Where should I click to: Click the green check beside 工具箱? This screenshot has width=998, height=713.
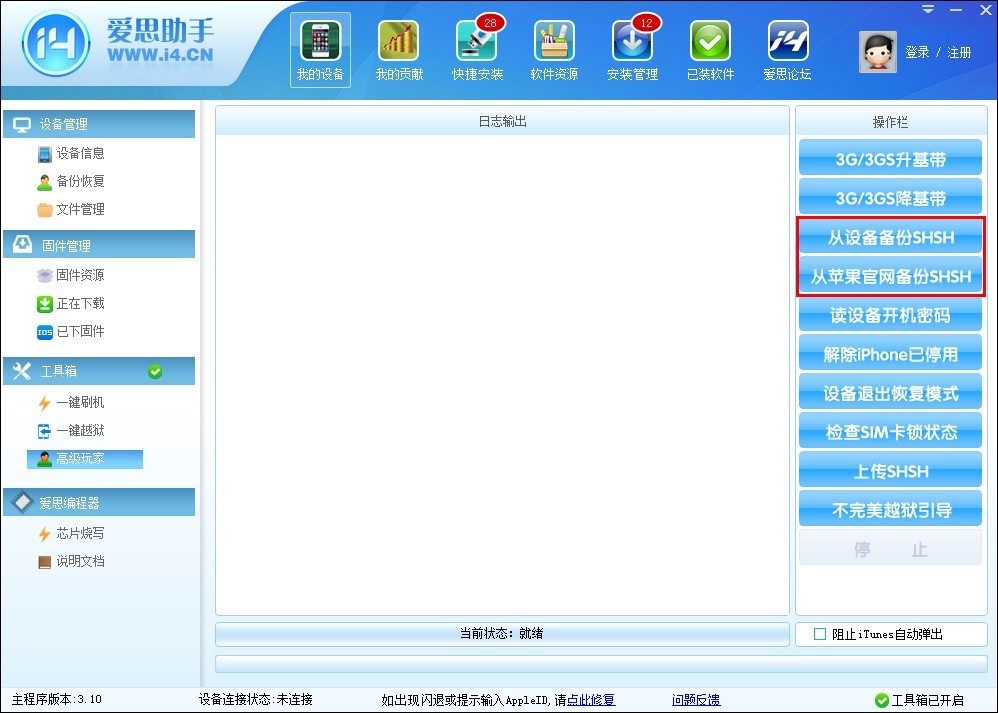coord(155,371)
